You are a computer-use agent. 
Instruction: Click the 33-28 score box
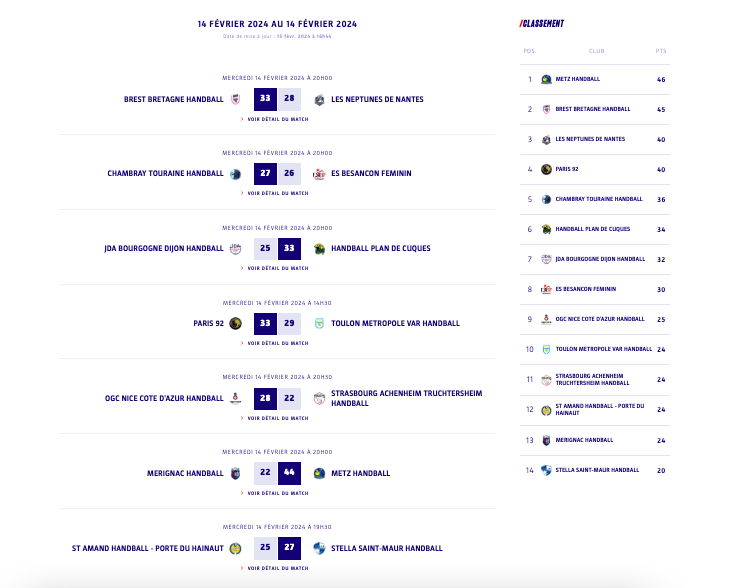tap(277, 99)
